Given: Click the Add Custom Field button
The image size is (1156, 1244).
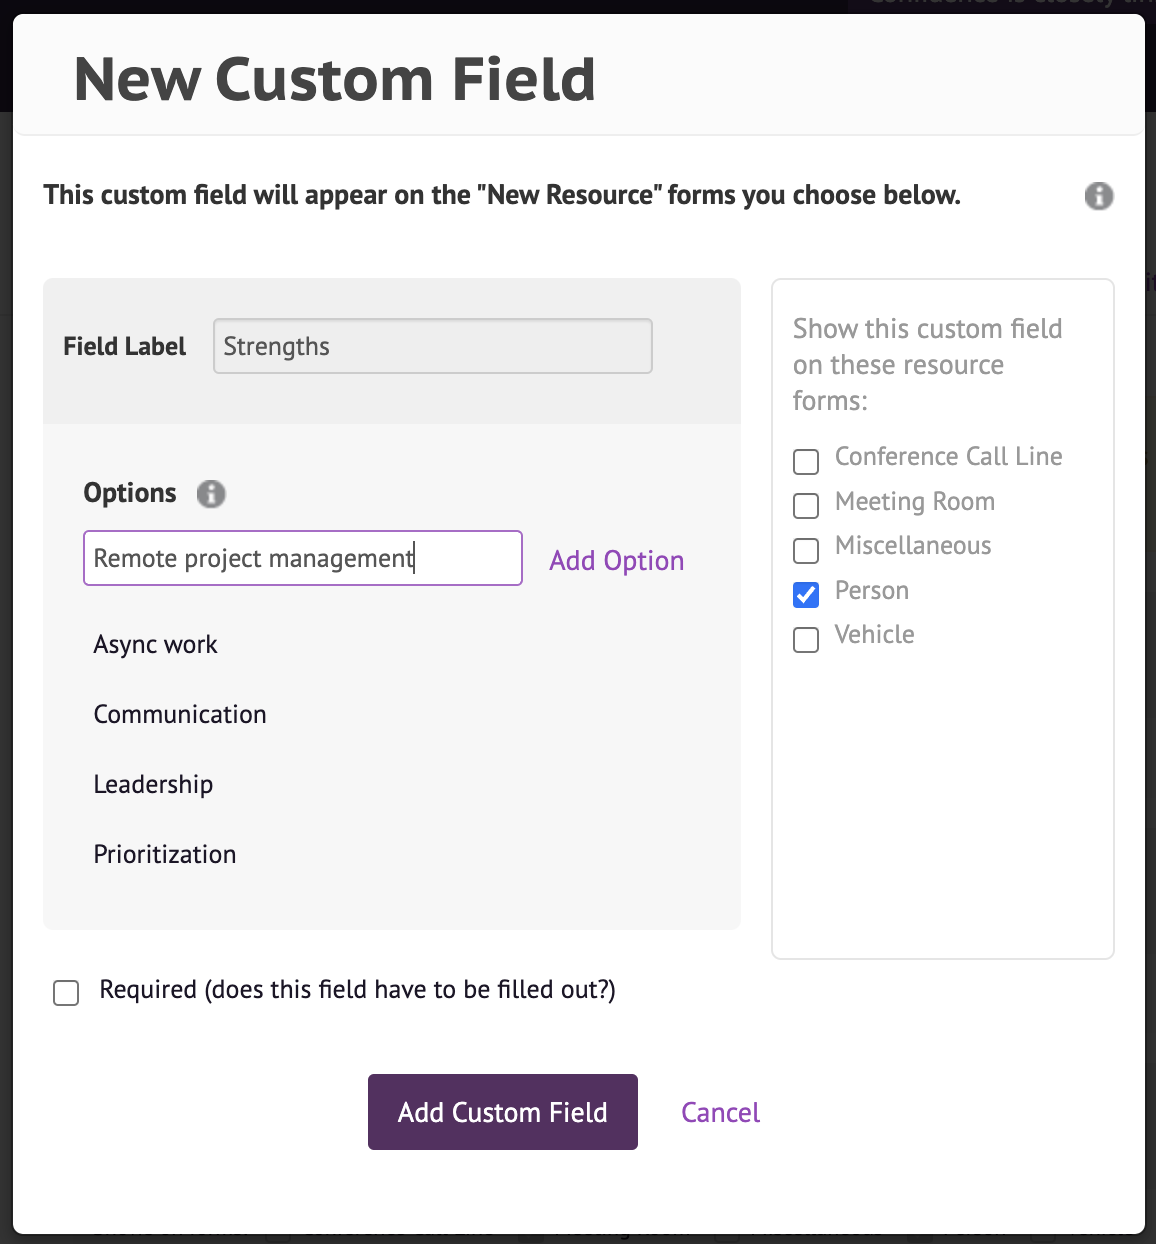Looking at the screenshot, I should click(502, 1112).
